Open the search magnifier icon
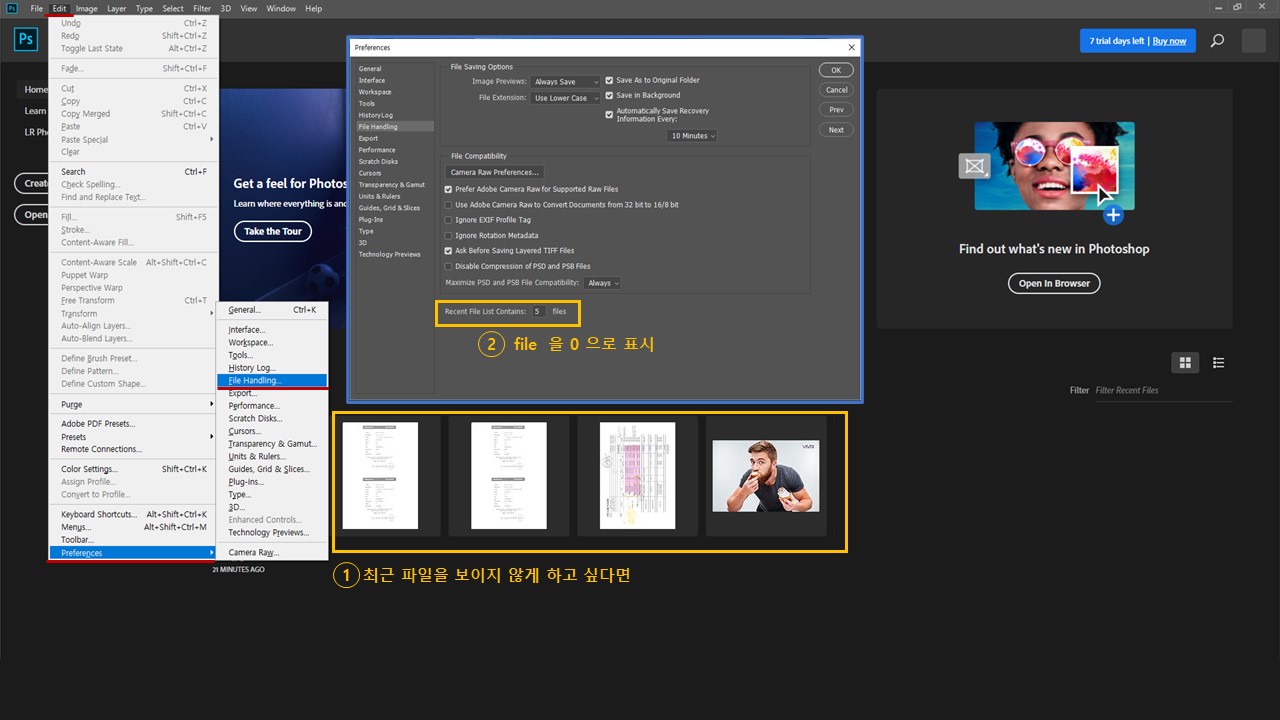Image resolution: width=1280 pixels, height=720 pixels. coord(1217,41)
